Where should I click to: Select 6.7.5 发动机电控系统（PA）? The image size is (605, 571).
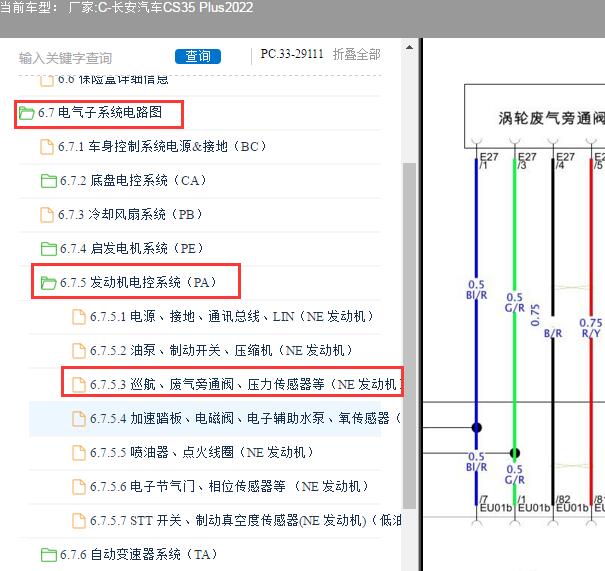138,282
